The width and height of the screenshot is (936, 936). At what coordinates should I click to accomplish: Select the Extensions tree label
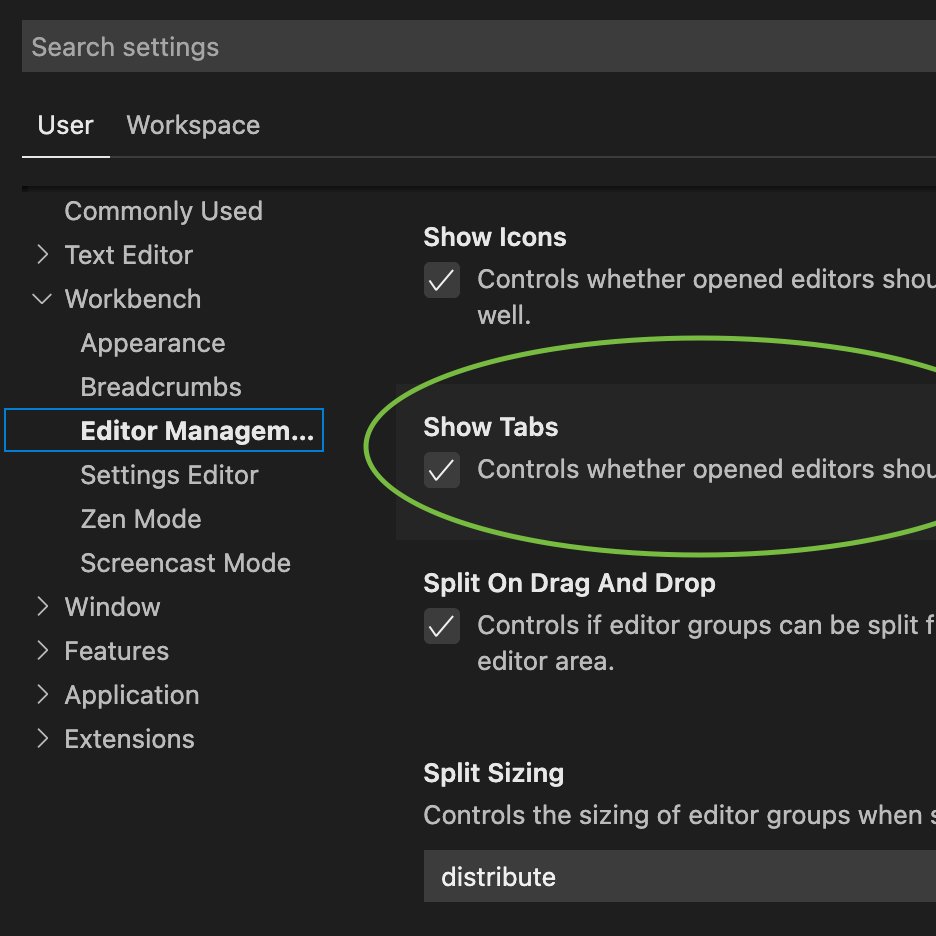(x=130, y=739)
